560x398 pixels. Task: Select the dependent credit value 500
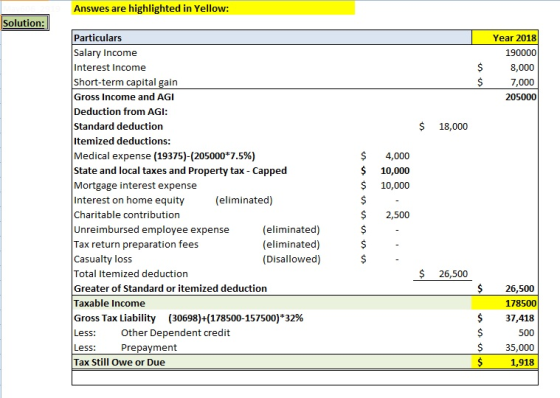coord(526,333)
